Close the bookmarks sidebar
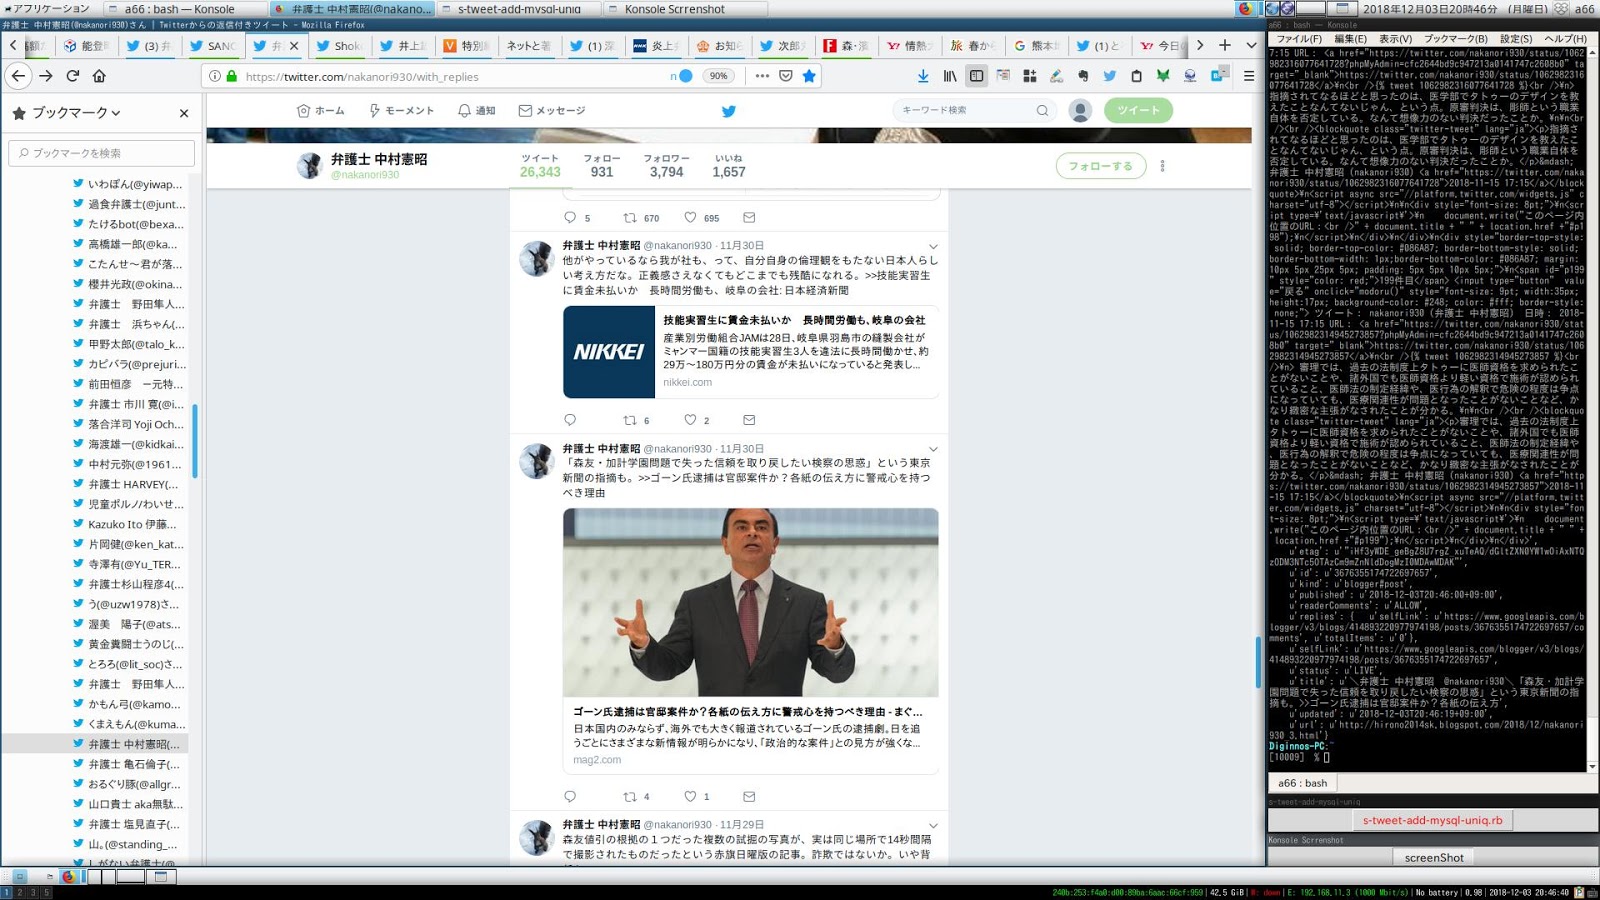This screenshot has height=900, width=1600. (x=184, y=113)
